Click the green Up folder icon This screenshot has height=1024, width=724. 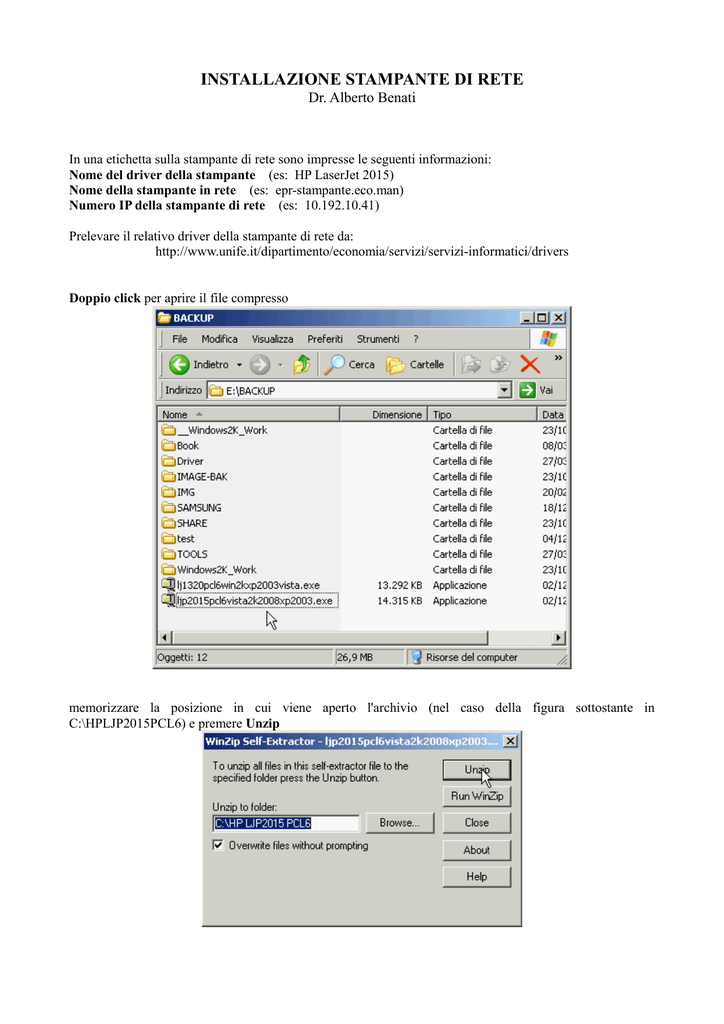[x=302, y=365]
